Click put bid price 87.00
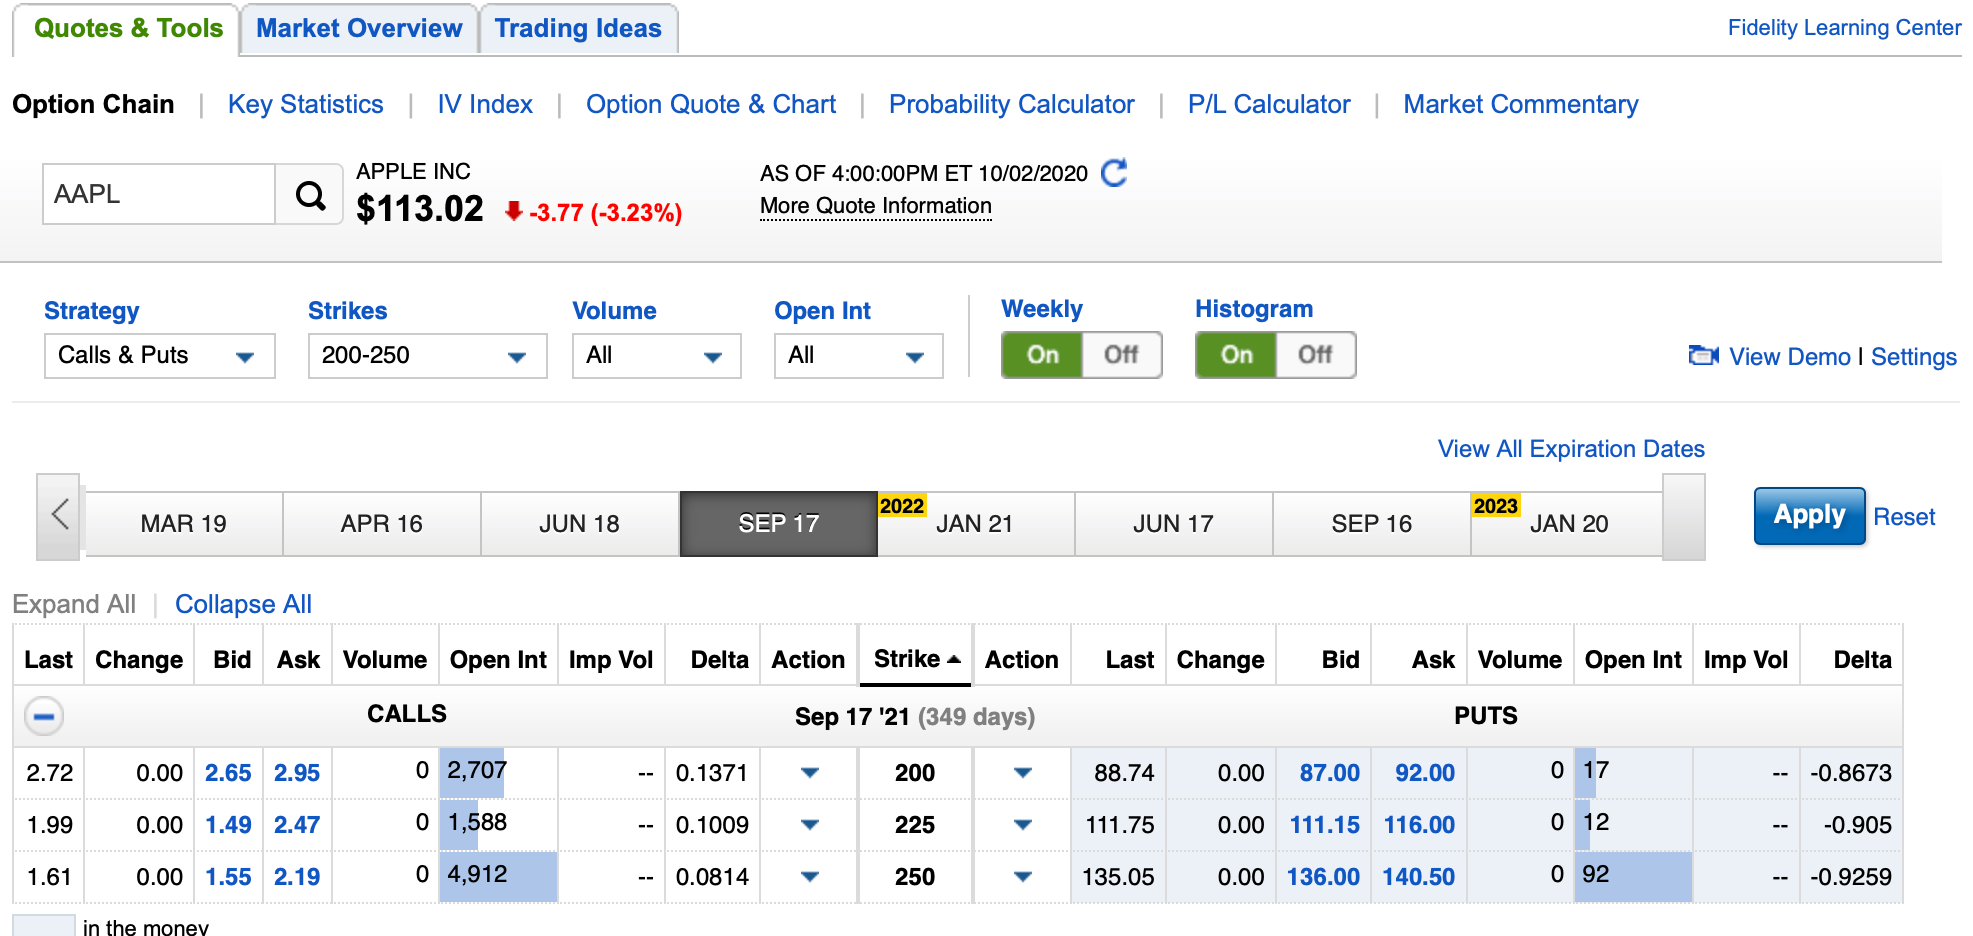Viewport: 1973px width, 936px height. point(1329,773)
